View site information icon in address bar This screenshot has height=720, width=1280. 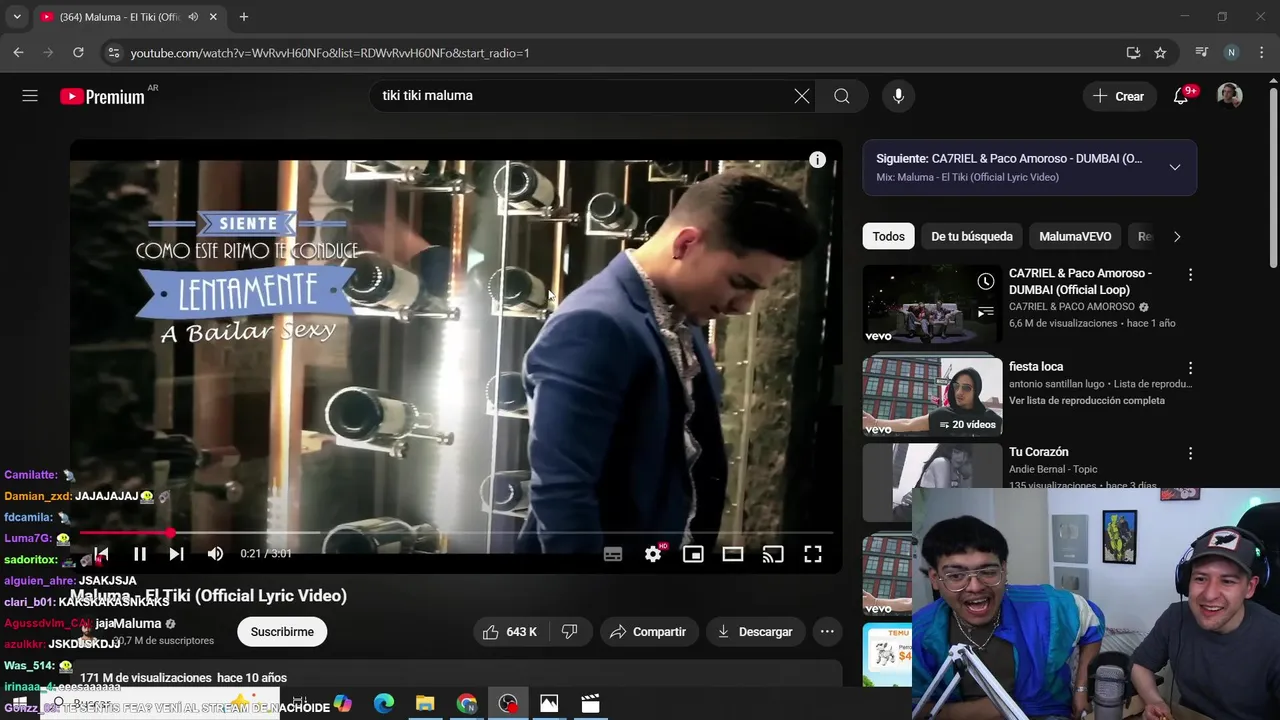[x=114, y=53]
